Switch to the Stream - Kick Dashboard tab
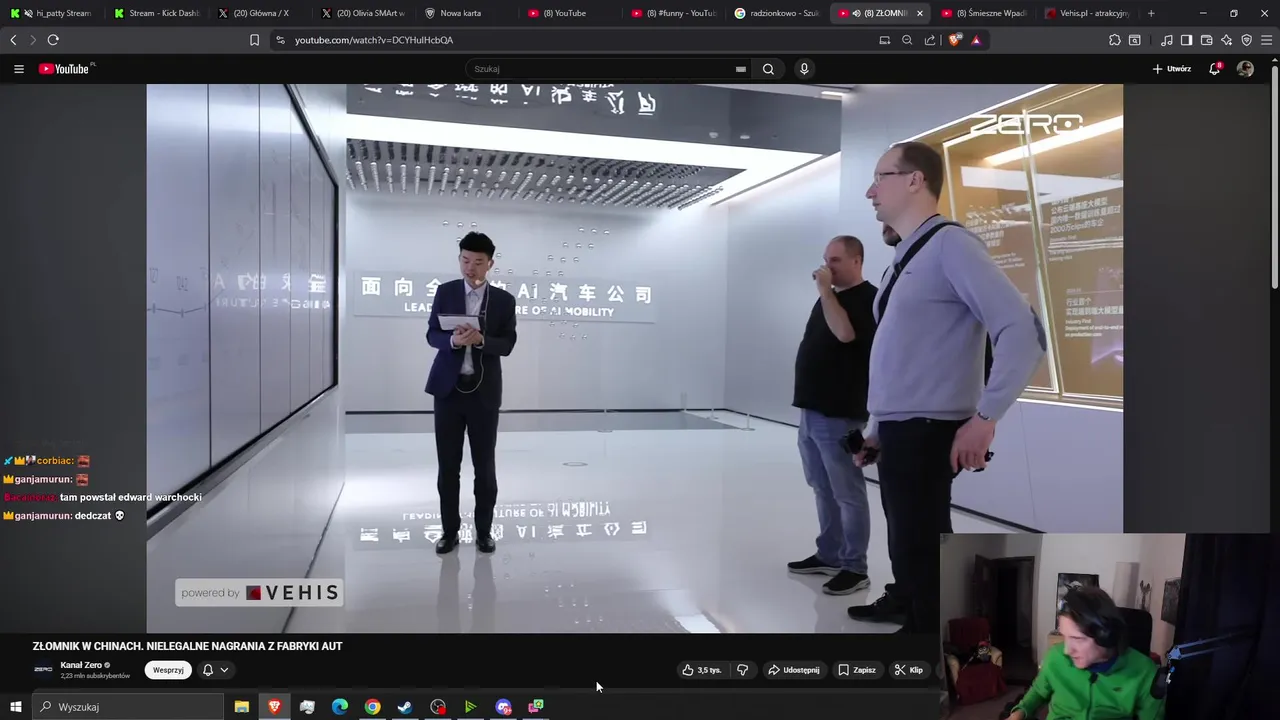Screen dimensions: 1280x720 pos(156,13)
